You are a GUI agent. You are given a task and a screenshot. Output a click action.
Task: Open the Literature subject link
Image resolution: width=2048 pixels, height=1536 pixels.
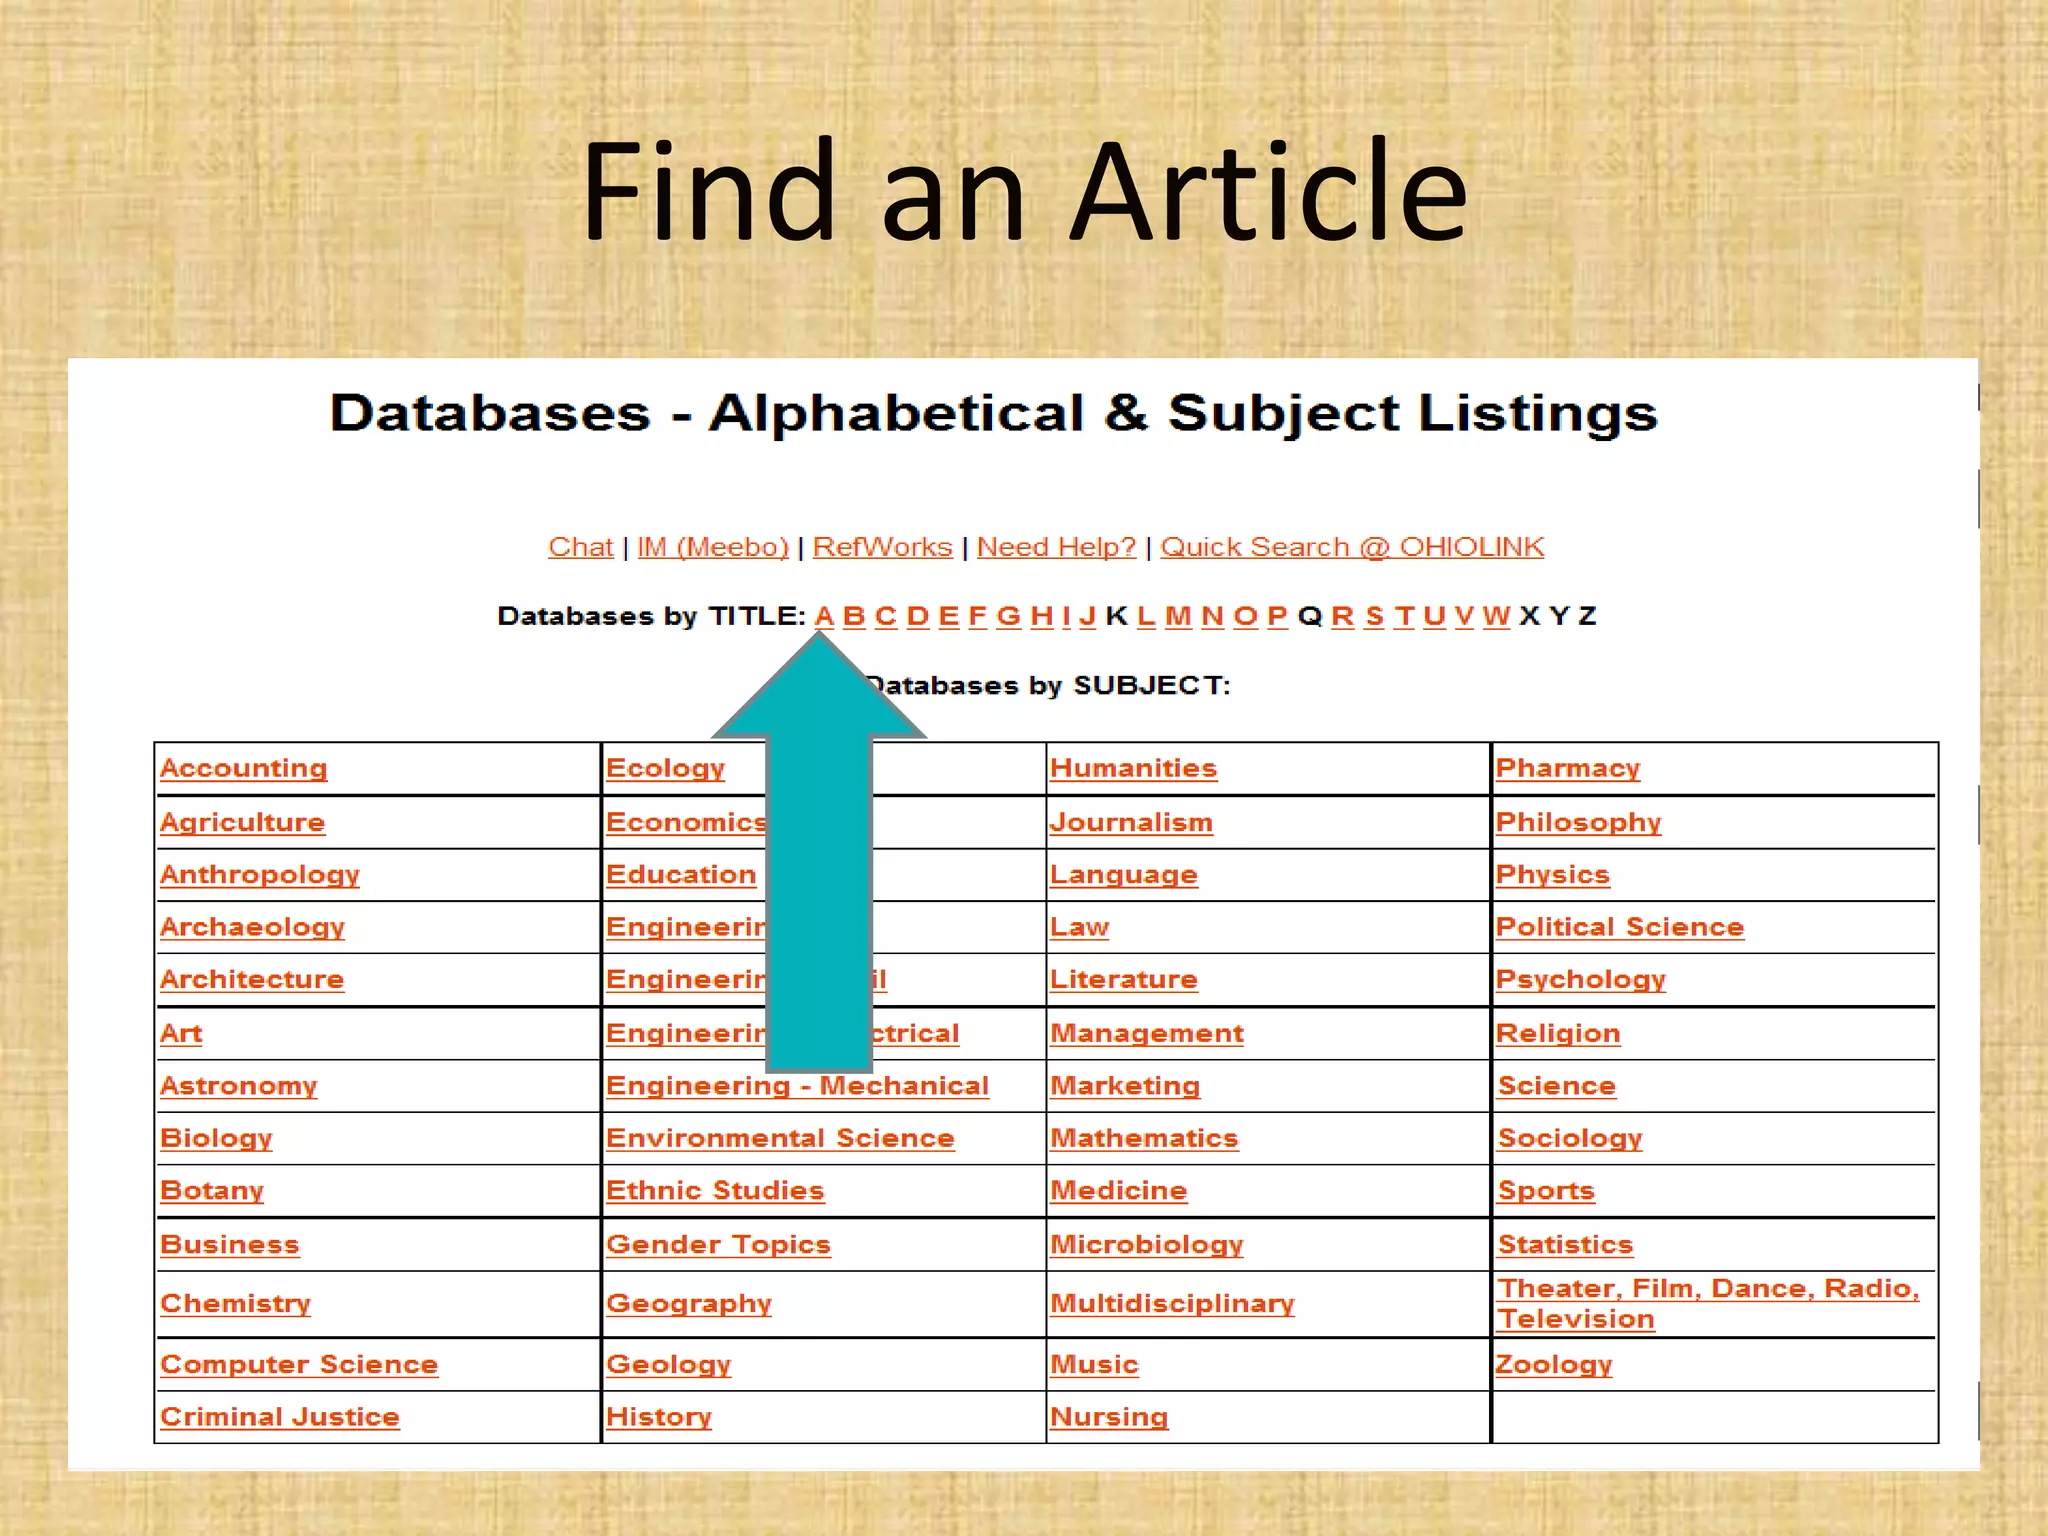pos(1123,979)
